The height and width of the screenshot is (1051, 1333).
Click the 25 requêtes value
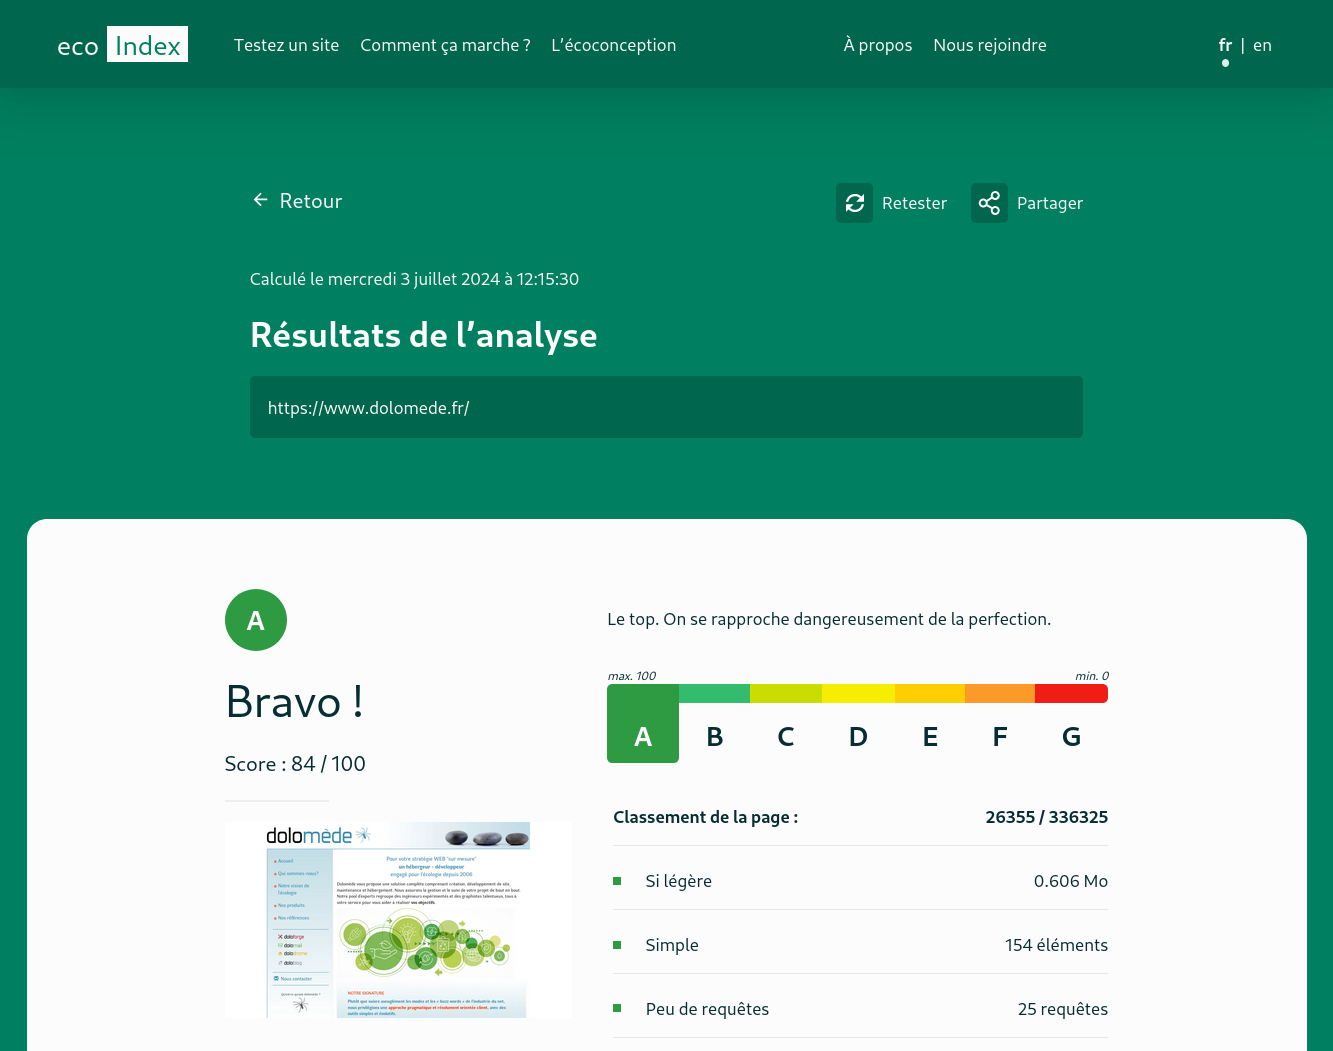point(1062,1009)
